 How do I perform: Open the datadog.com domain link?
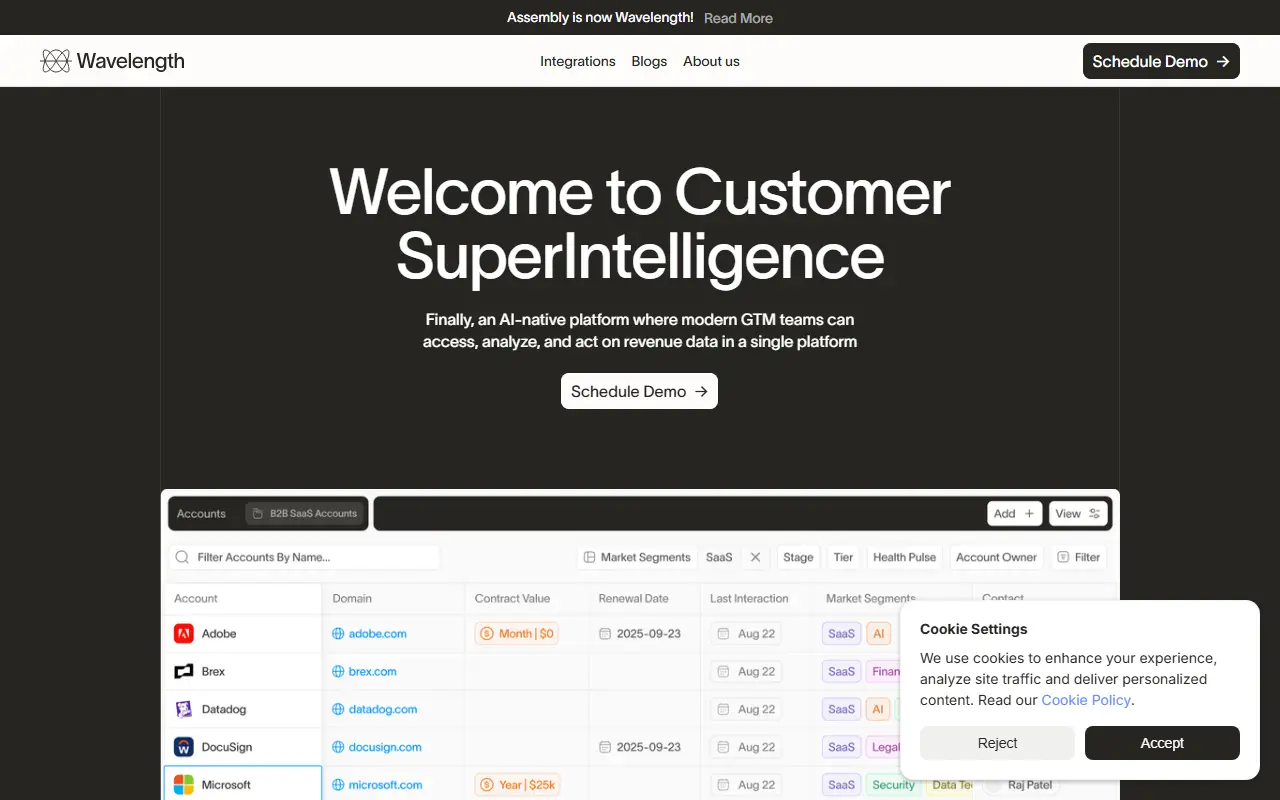[383, 709]
